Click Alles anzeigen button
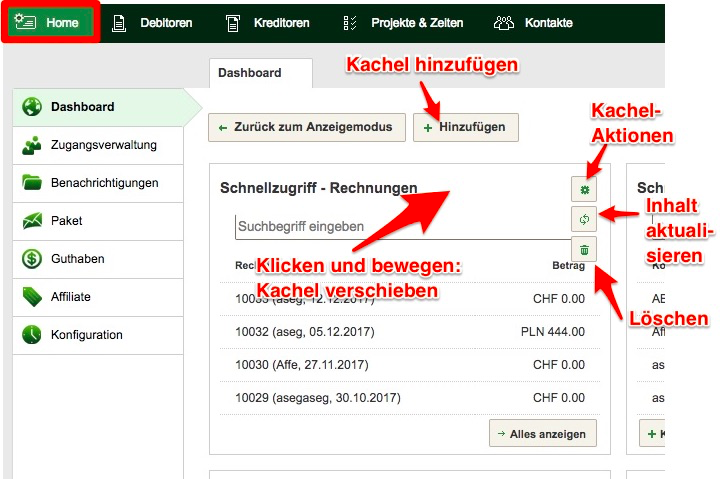Screen dimensions: 723x479 coord(543,433)
